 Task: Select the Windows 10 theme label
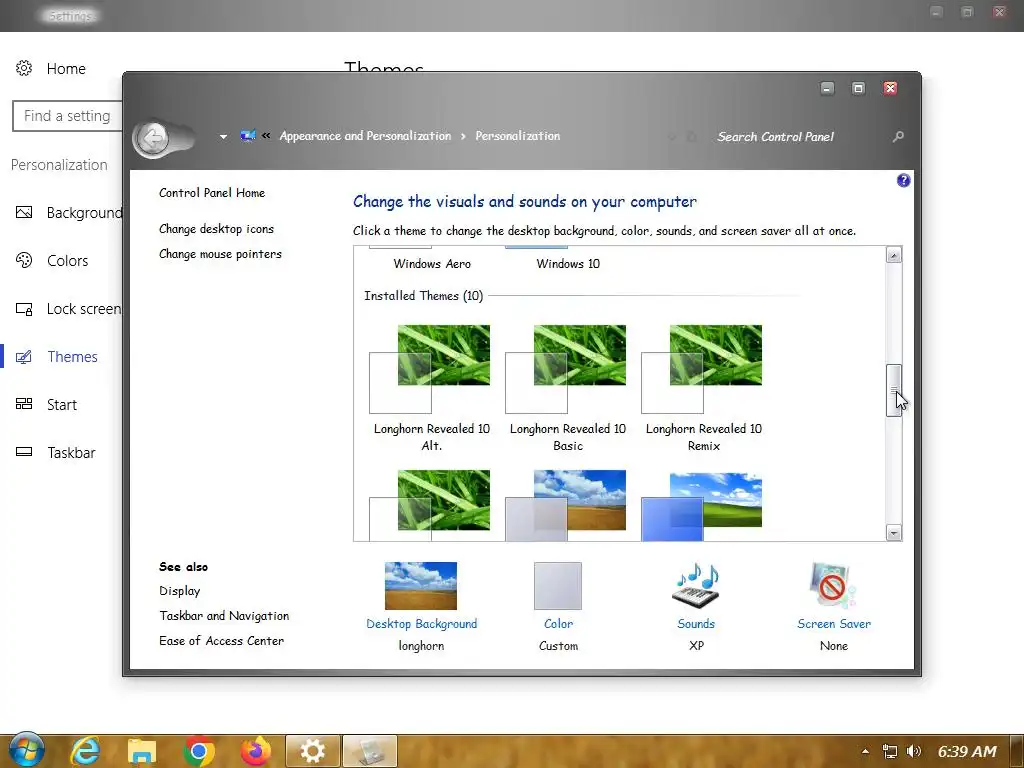(568, 264)
